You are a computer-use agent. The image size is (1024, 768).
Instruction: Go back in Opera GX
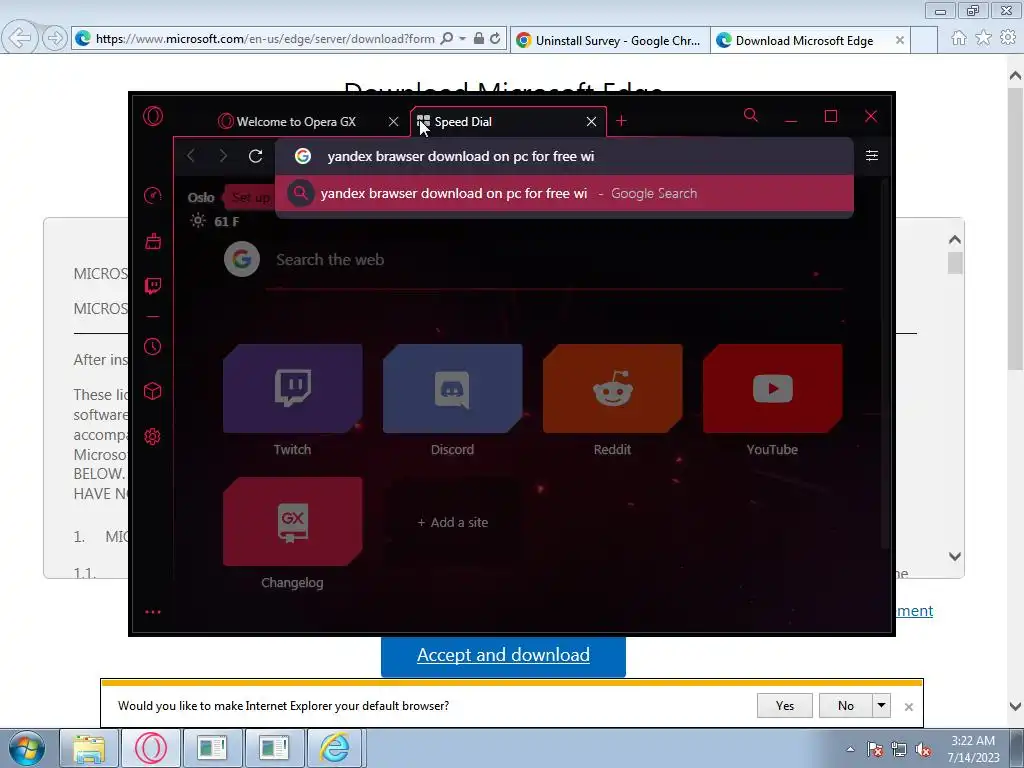(191, 155)
